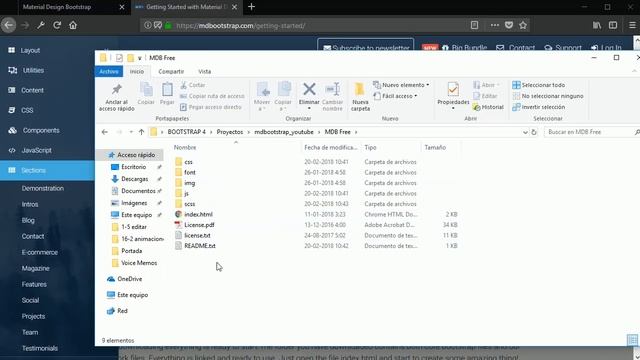
Task: Click Invertir selección
Action: coord(538,107)
